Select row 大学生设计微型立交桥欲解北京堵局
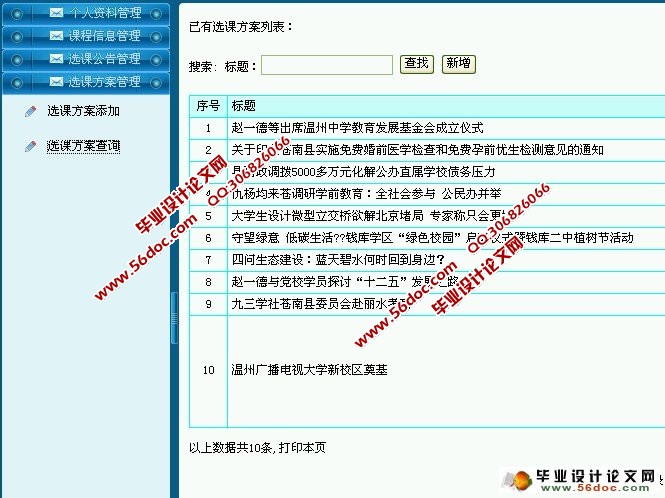Image resolution: width=665 pixels, height=498 pixels. [427, 216]
